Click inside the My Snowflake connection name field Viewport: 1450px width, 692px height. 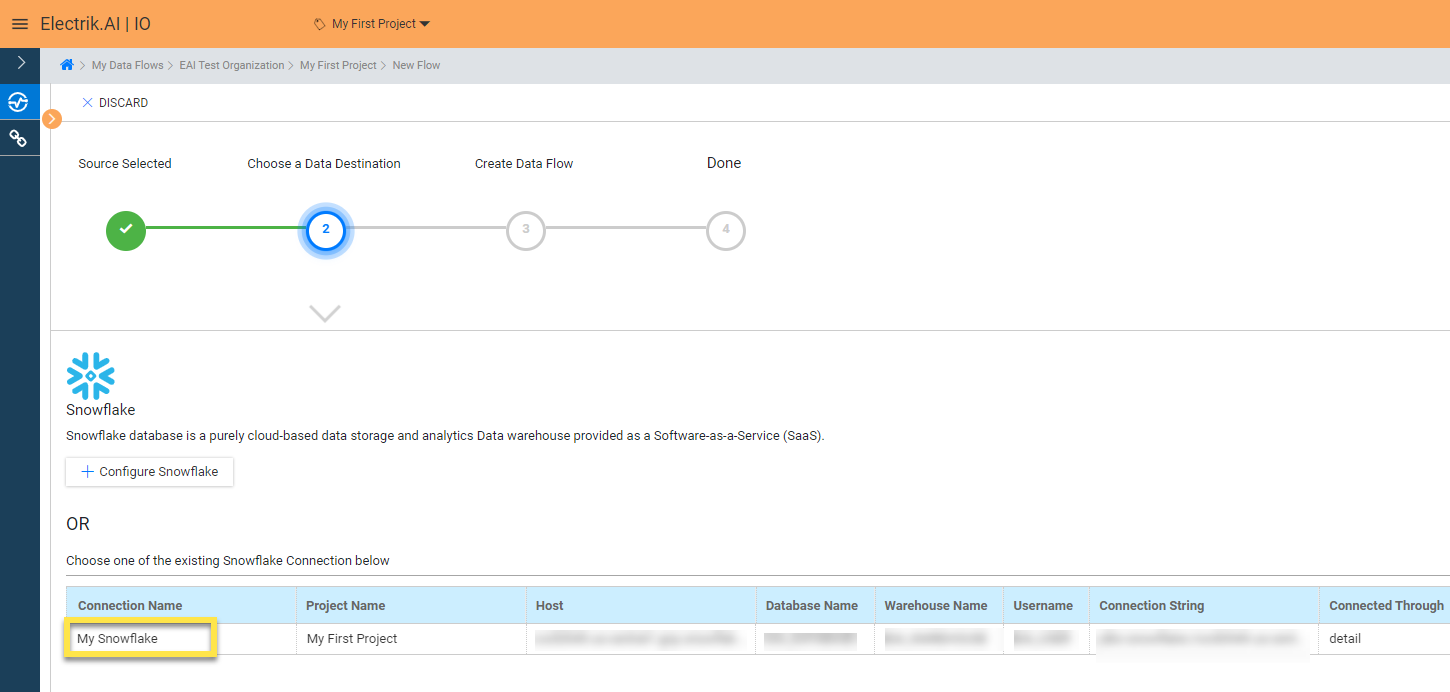point(138,638)
